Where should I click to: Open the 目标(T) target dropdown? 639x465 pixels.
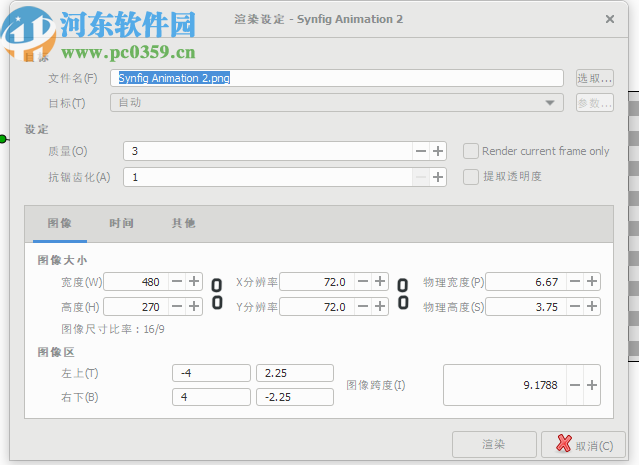(x=337, y=103)
